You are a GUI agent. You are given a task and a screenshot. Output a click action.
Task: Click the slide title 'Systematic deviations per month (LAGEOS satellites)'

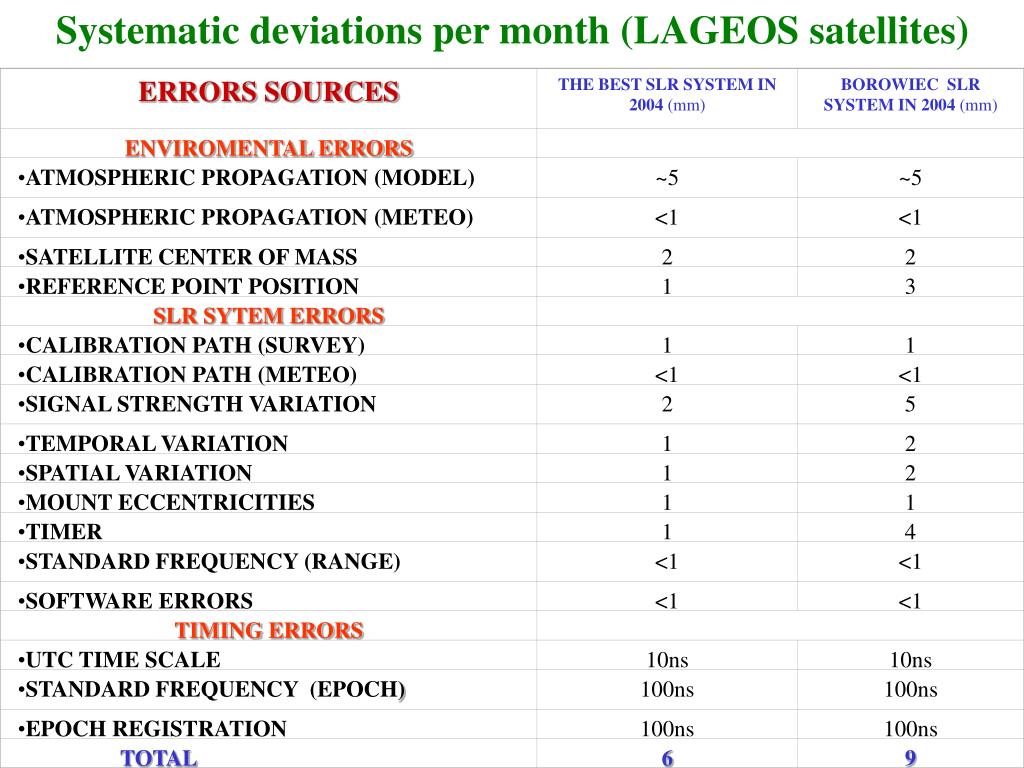pyautogui.click(x=512, y=31)
